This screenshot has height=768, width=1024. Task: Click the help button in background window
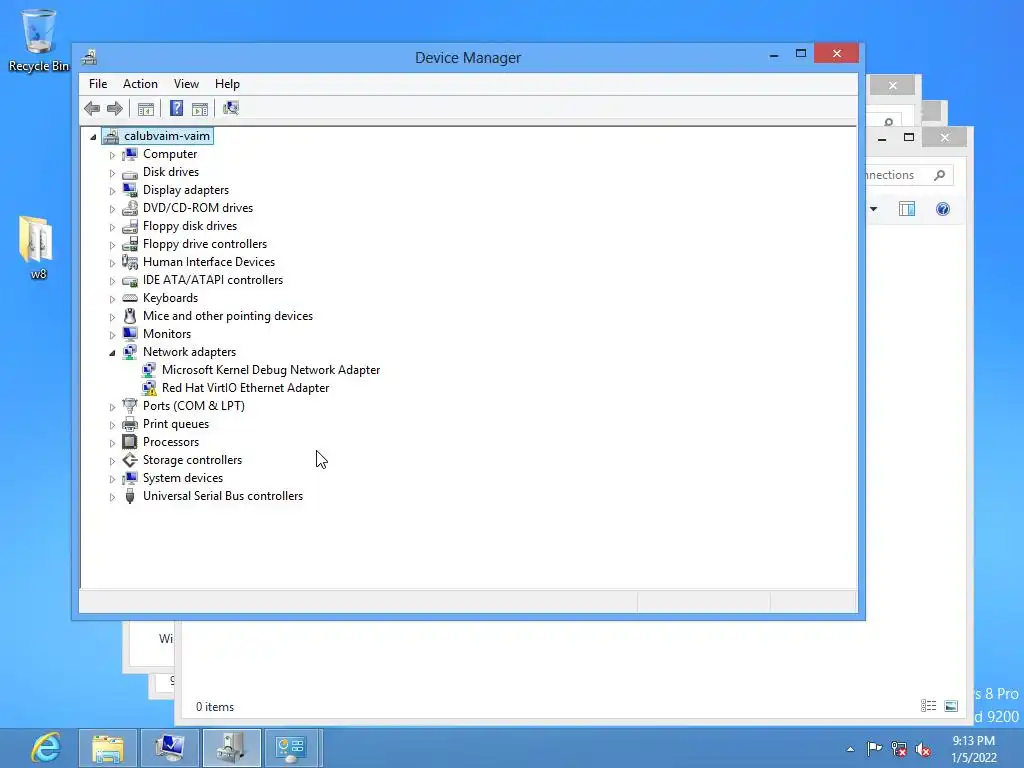[x=942, y=209]
